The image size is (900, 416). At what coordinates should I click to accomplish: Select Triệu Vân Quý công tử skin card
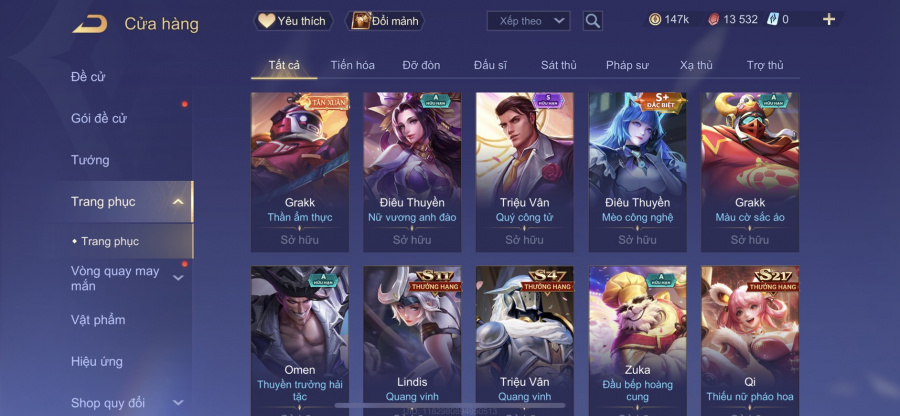pyautogui.click(x=525, y=172)
